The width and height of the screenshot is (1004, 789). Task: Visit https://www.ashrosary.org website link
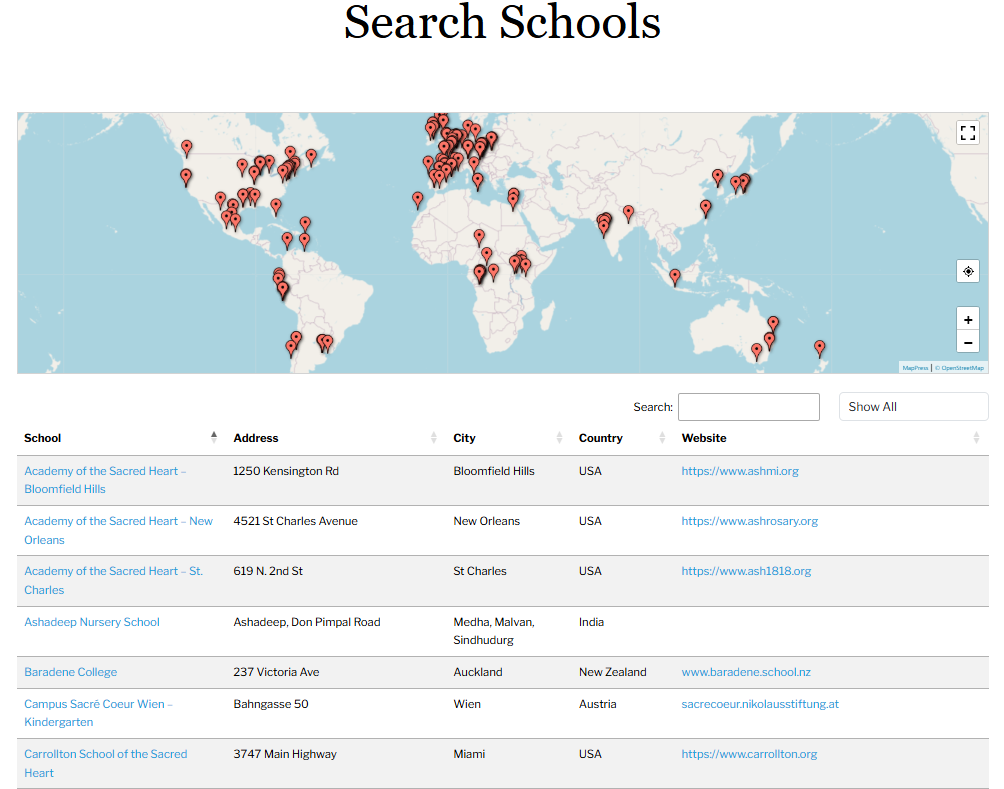(749, 521)
